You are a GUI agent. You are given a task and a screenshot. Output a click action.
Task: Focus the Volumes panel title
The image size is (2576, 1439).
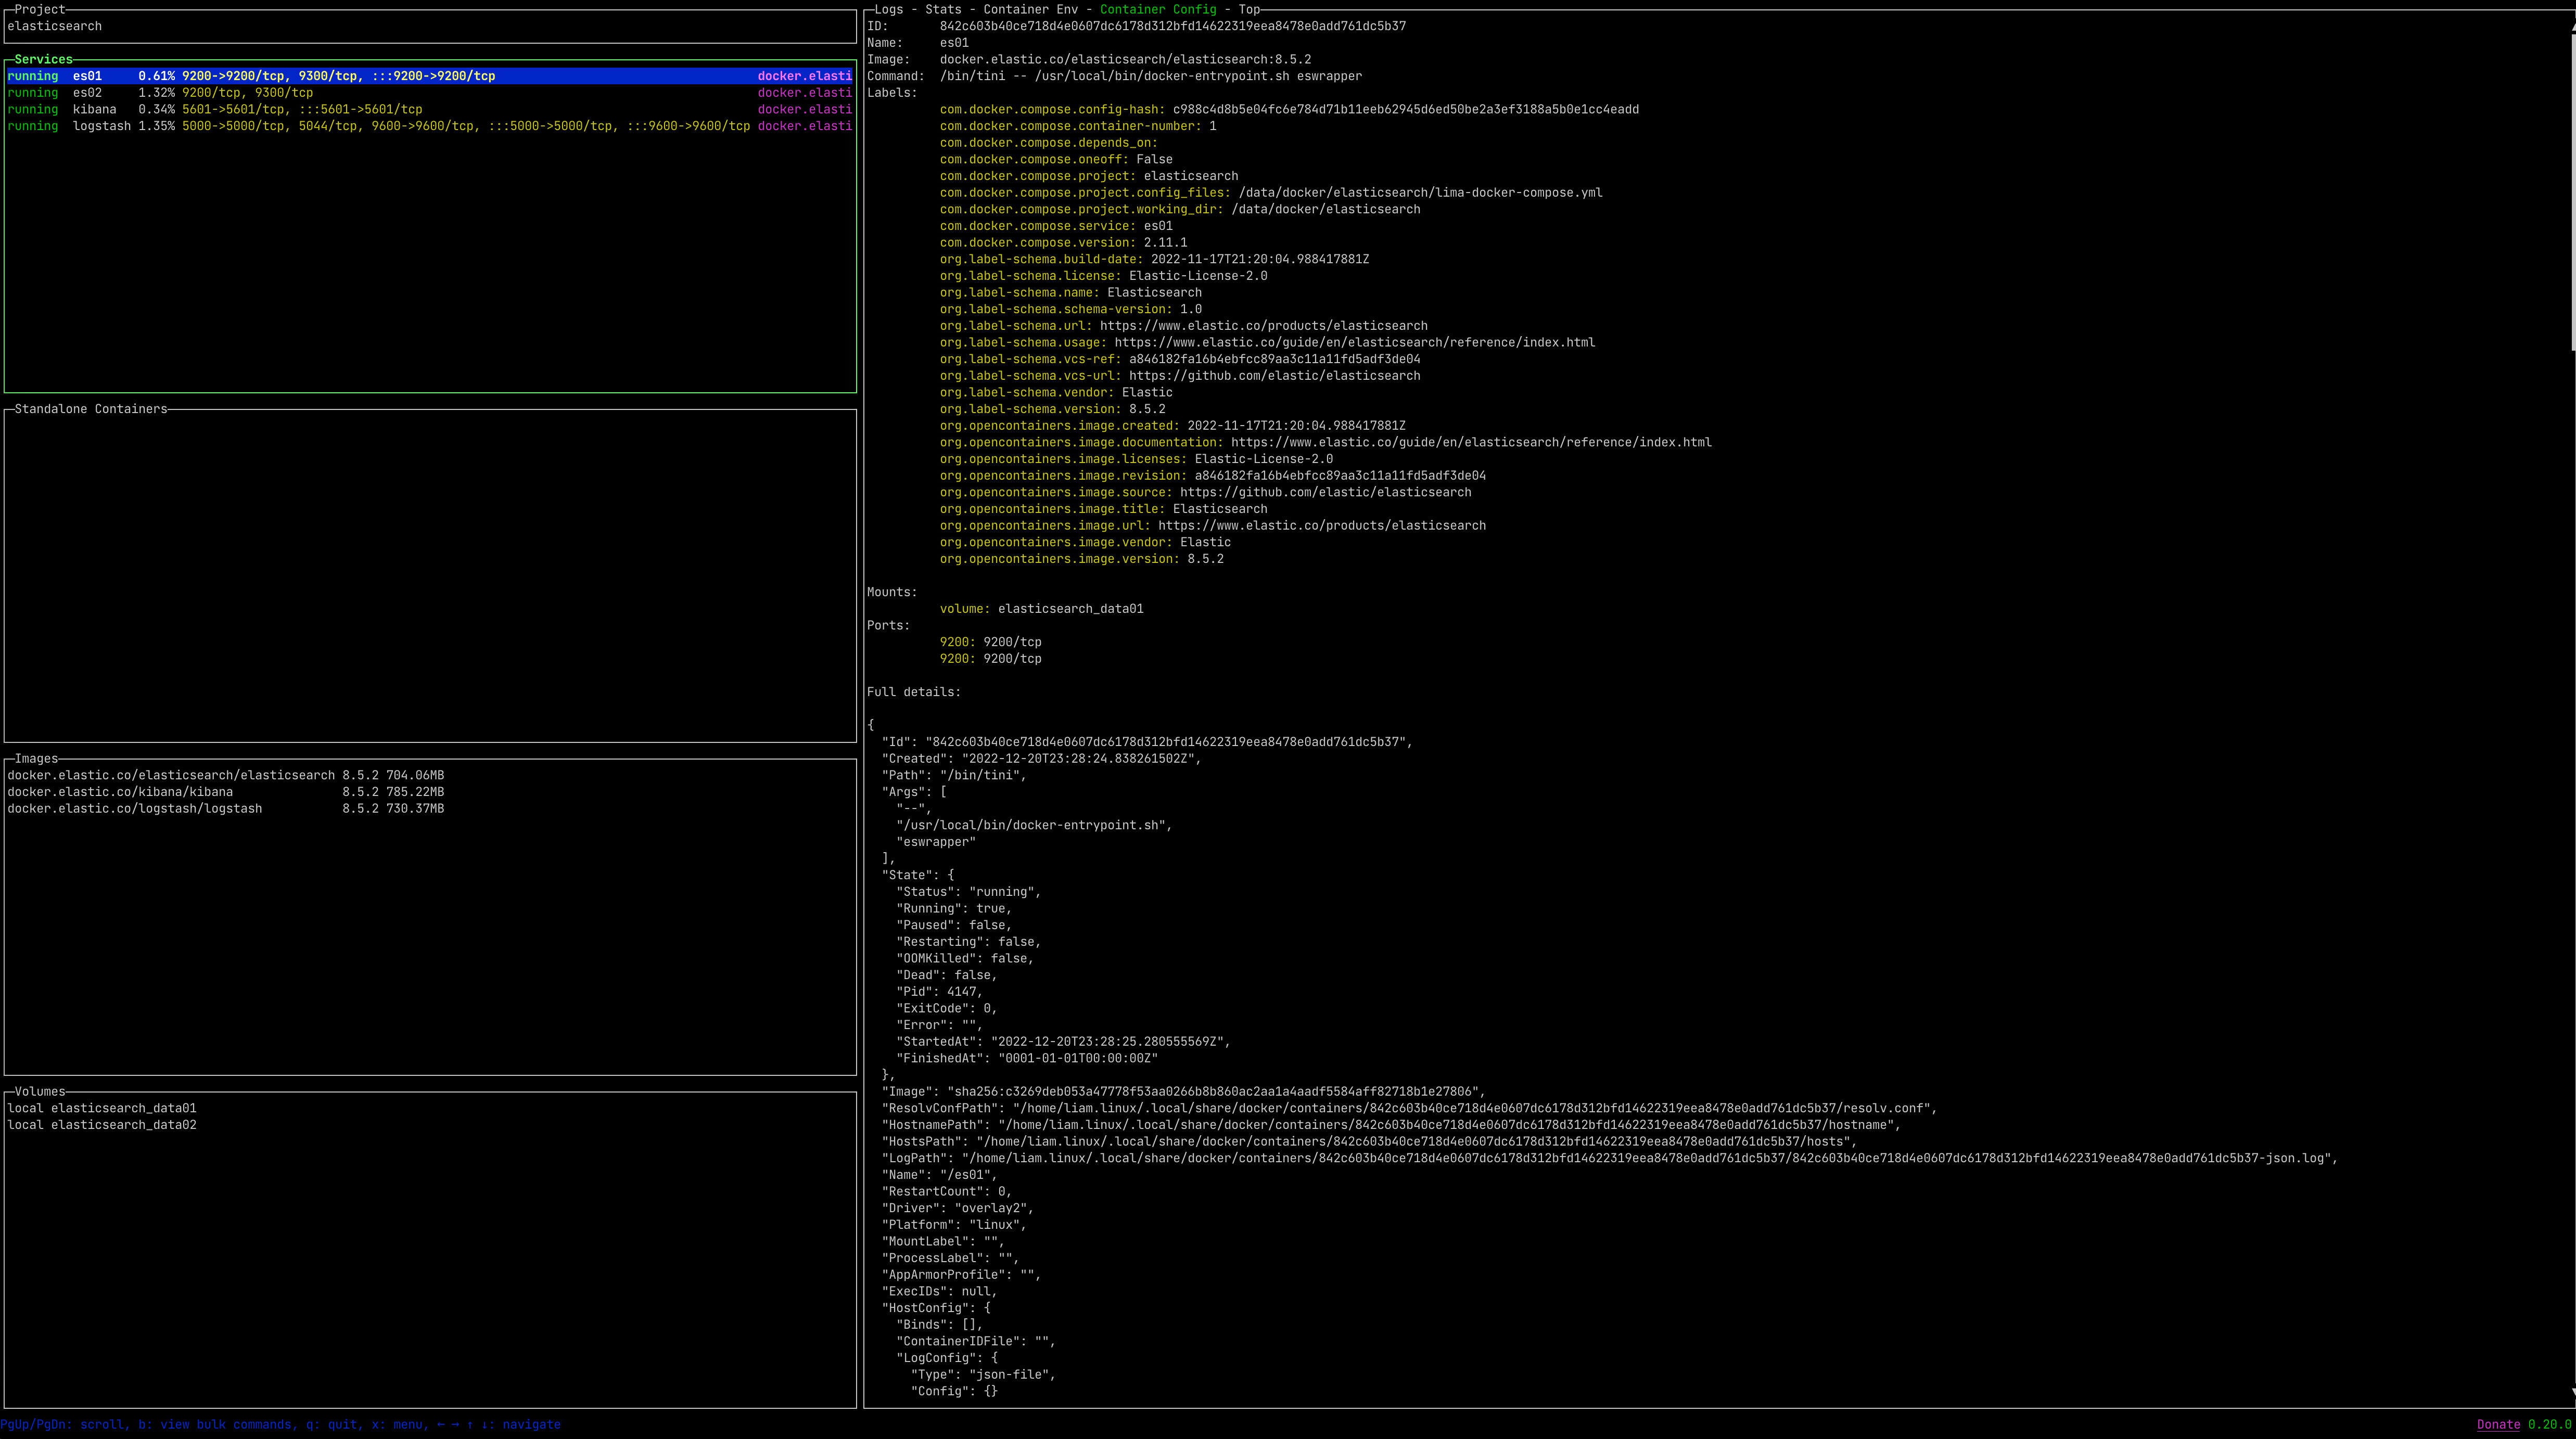(x=40, y=1092)
